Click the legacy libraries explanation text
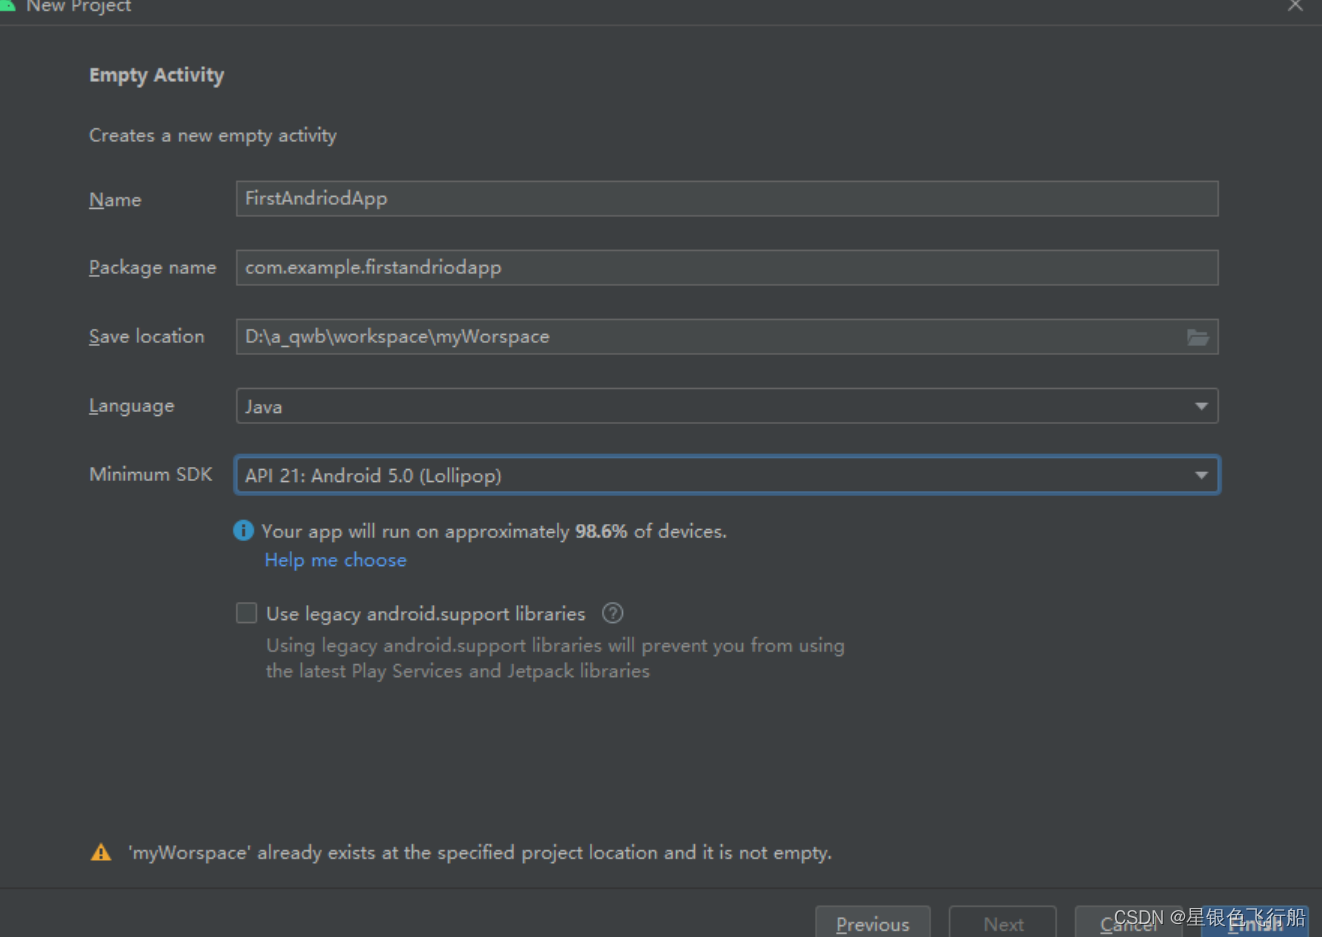The width and height of the screenshot is (1322, 937). 555,658
